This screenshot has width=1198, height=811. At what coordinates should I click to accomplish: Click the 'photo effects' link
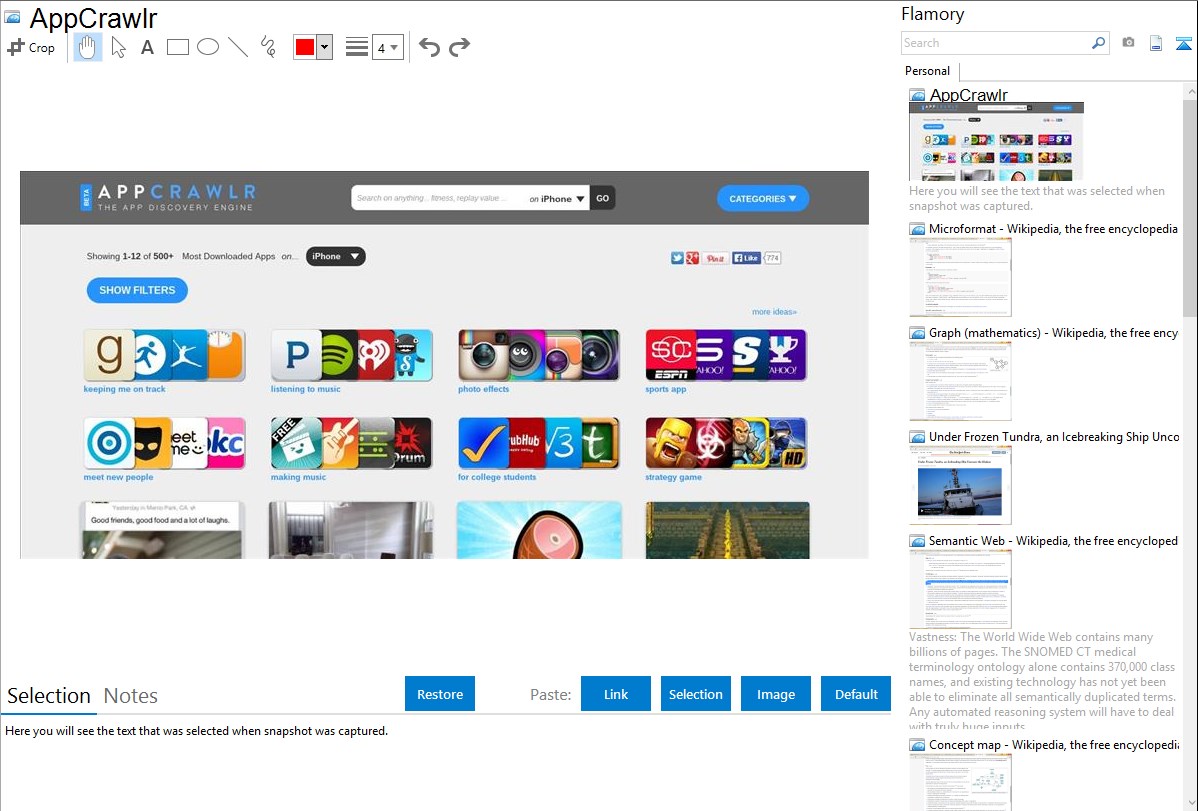tap(484, 389)
